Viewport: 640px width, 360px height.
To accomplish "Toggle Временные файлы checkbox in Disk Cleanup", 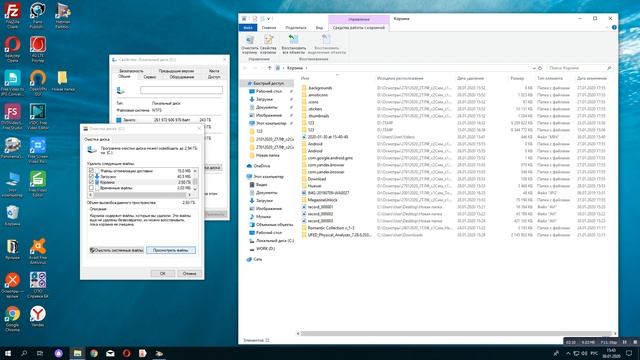I will tap(91, 188).
